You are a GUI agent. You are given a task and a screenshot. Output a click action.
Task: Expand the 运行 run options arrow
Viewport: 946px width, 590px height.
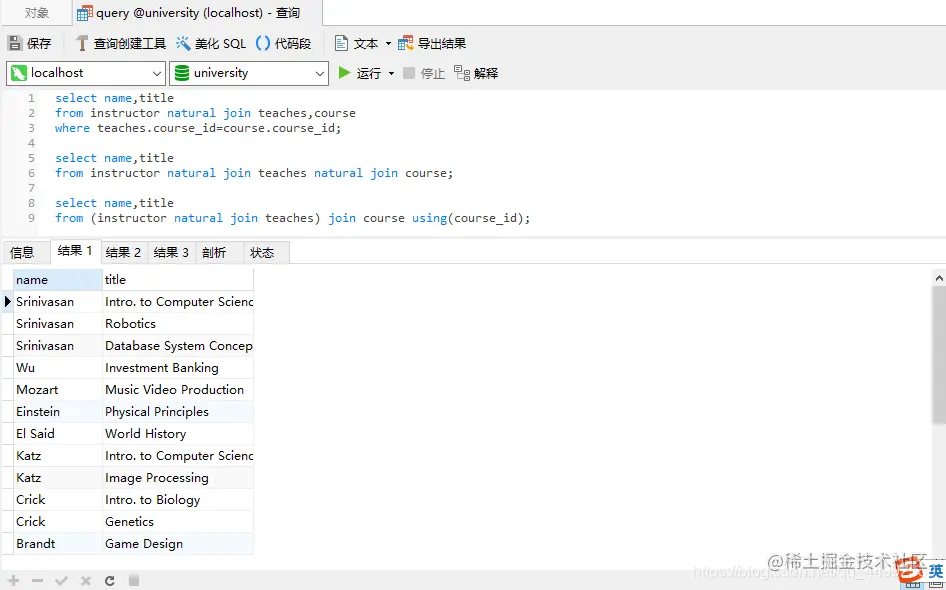tap(391, 73)
